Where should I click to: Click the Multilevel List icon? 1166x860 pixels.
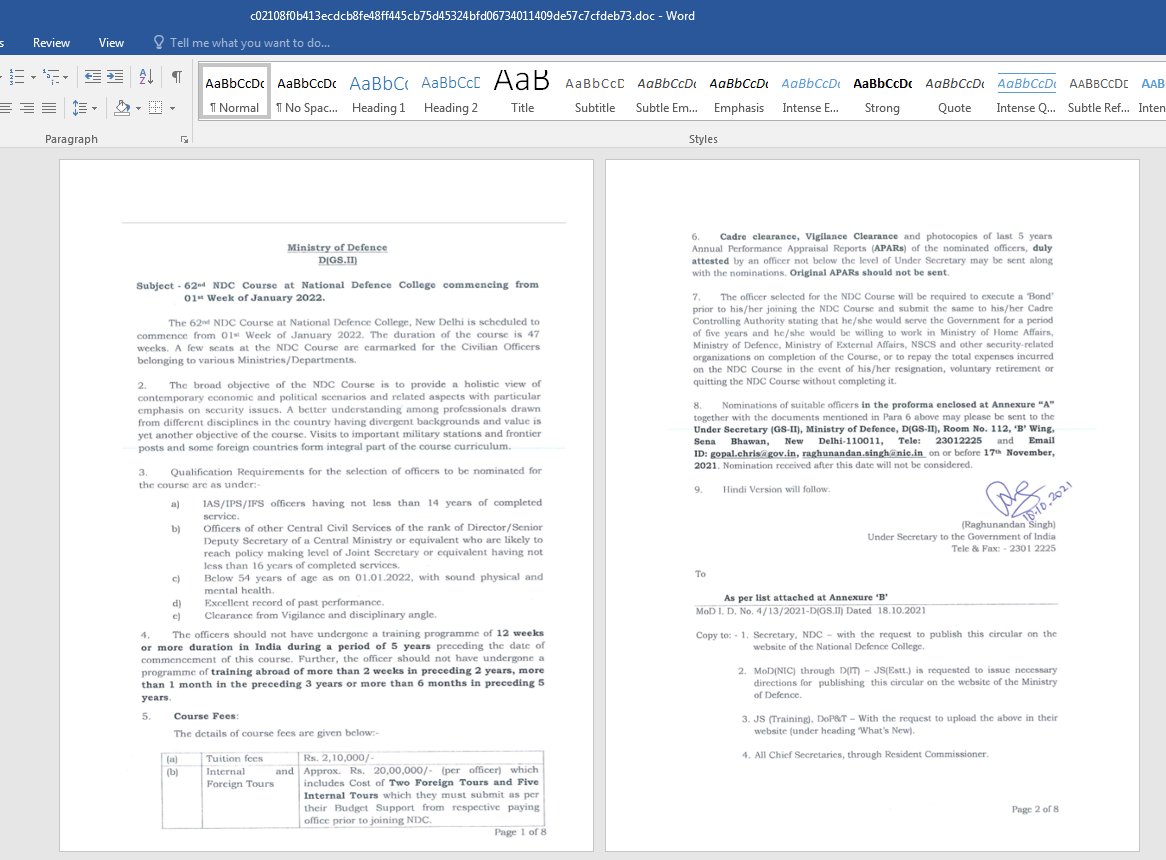pyautogui.click(x=51, y=77)
